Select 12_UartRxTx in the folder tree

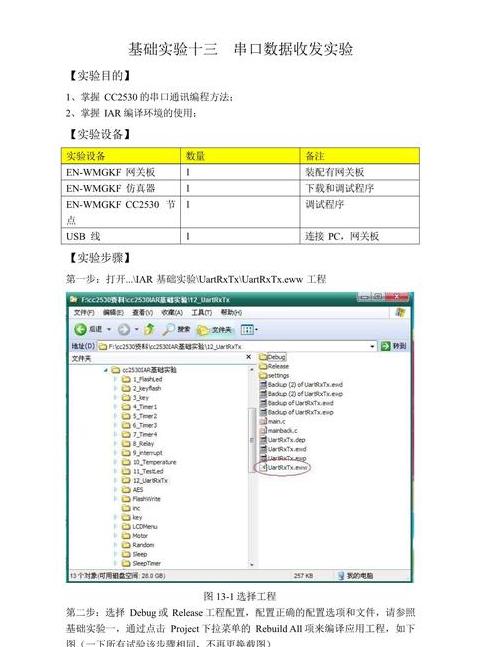145,480
